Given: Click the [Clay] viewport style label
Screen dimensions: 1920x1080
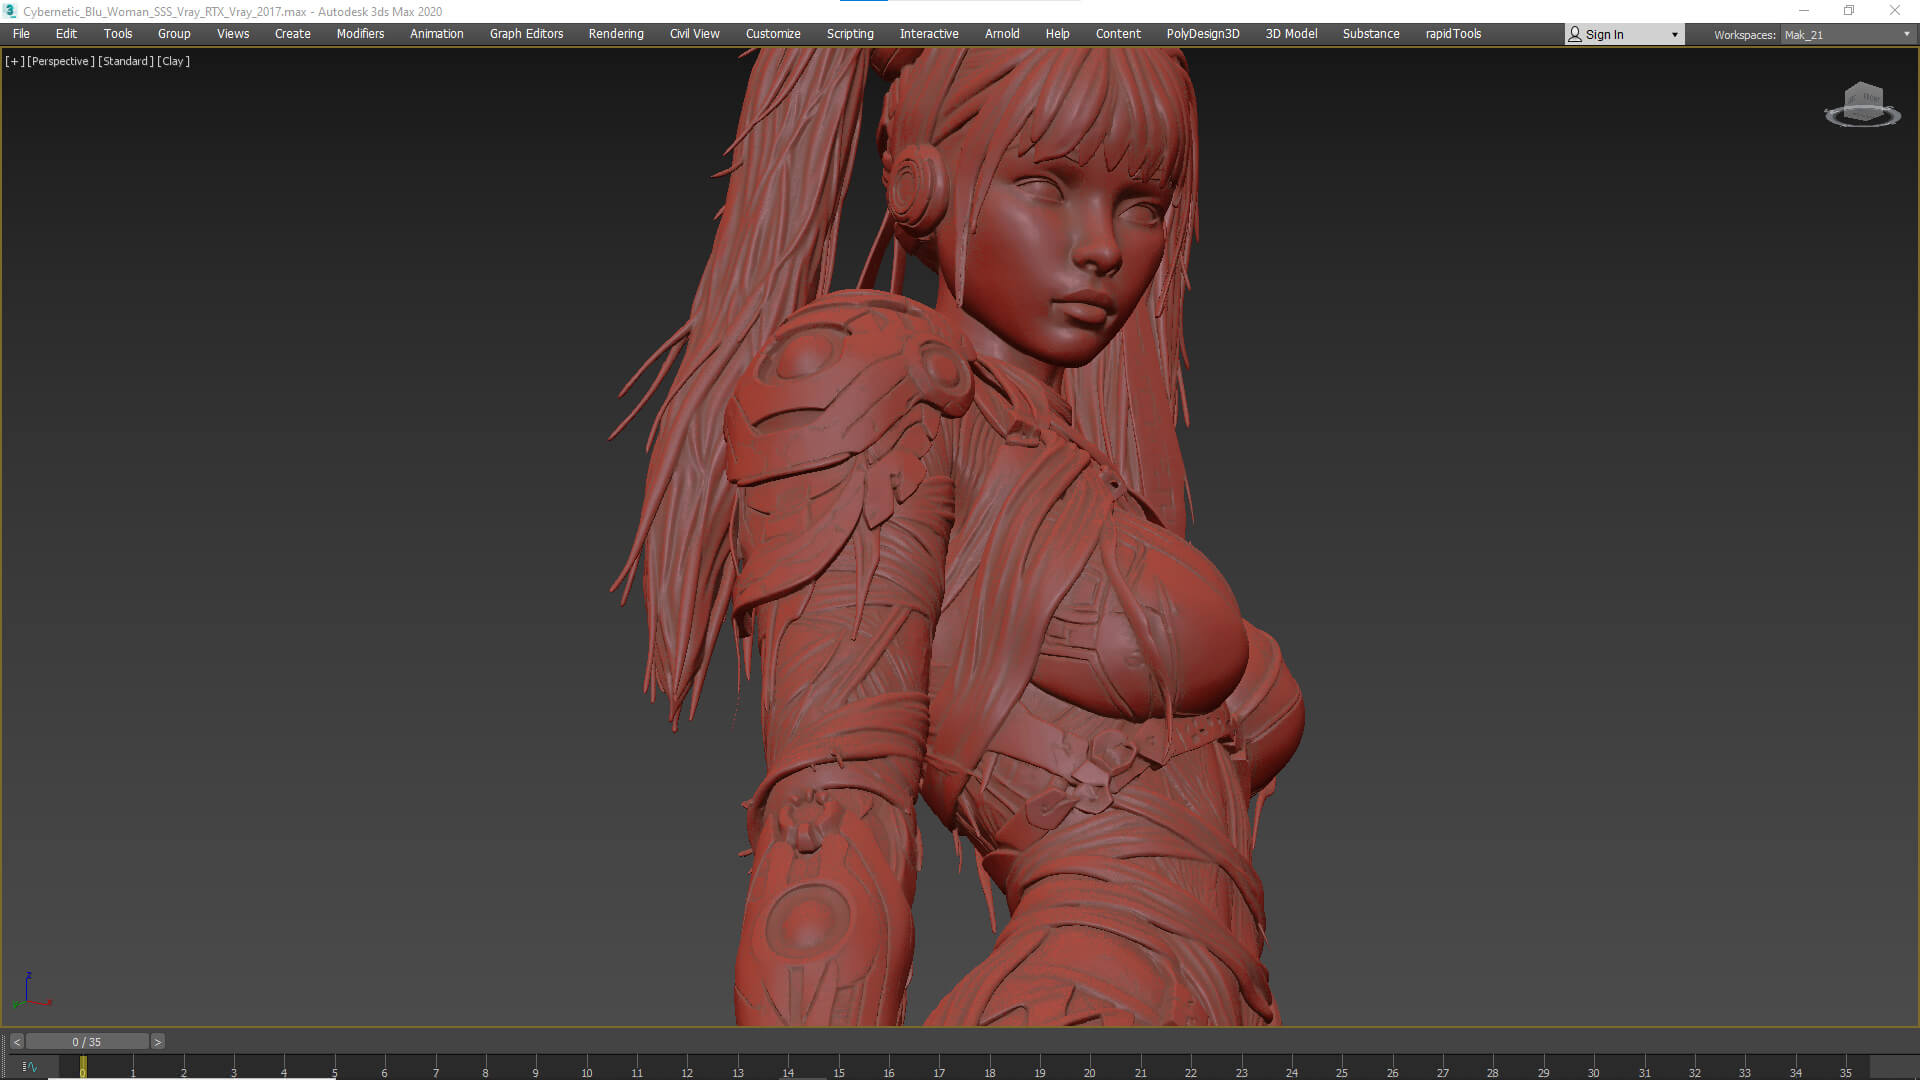Looking at the screenshot, I should (x=174, y=61).
